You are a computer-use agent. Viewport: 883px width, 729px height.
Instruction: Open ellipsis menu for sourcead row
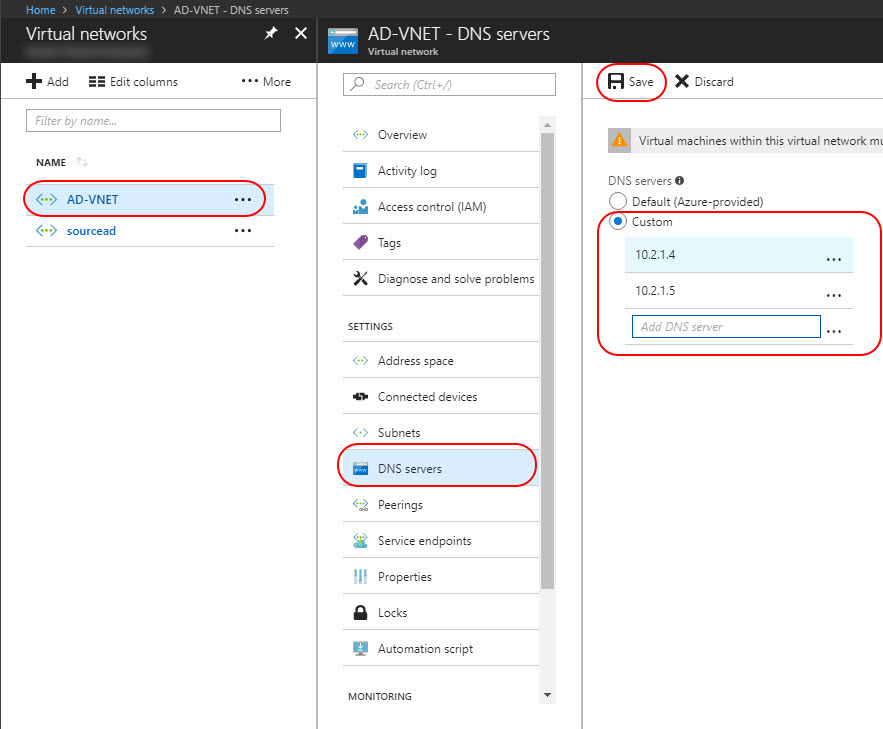(x=243, y=231)
